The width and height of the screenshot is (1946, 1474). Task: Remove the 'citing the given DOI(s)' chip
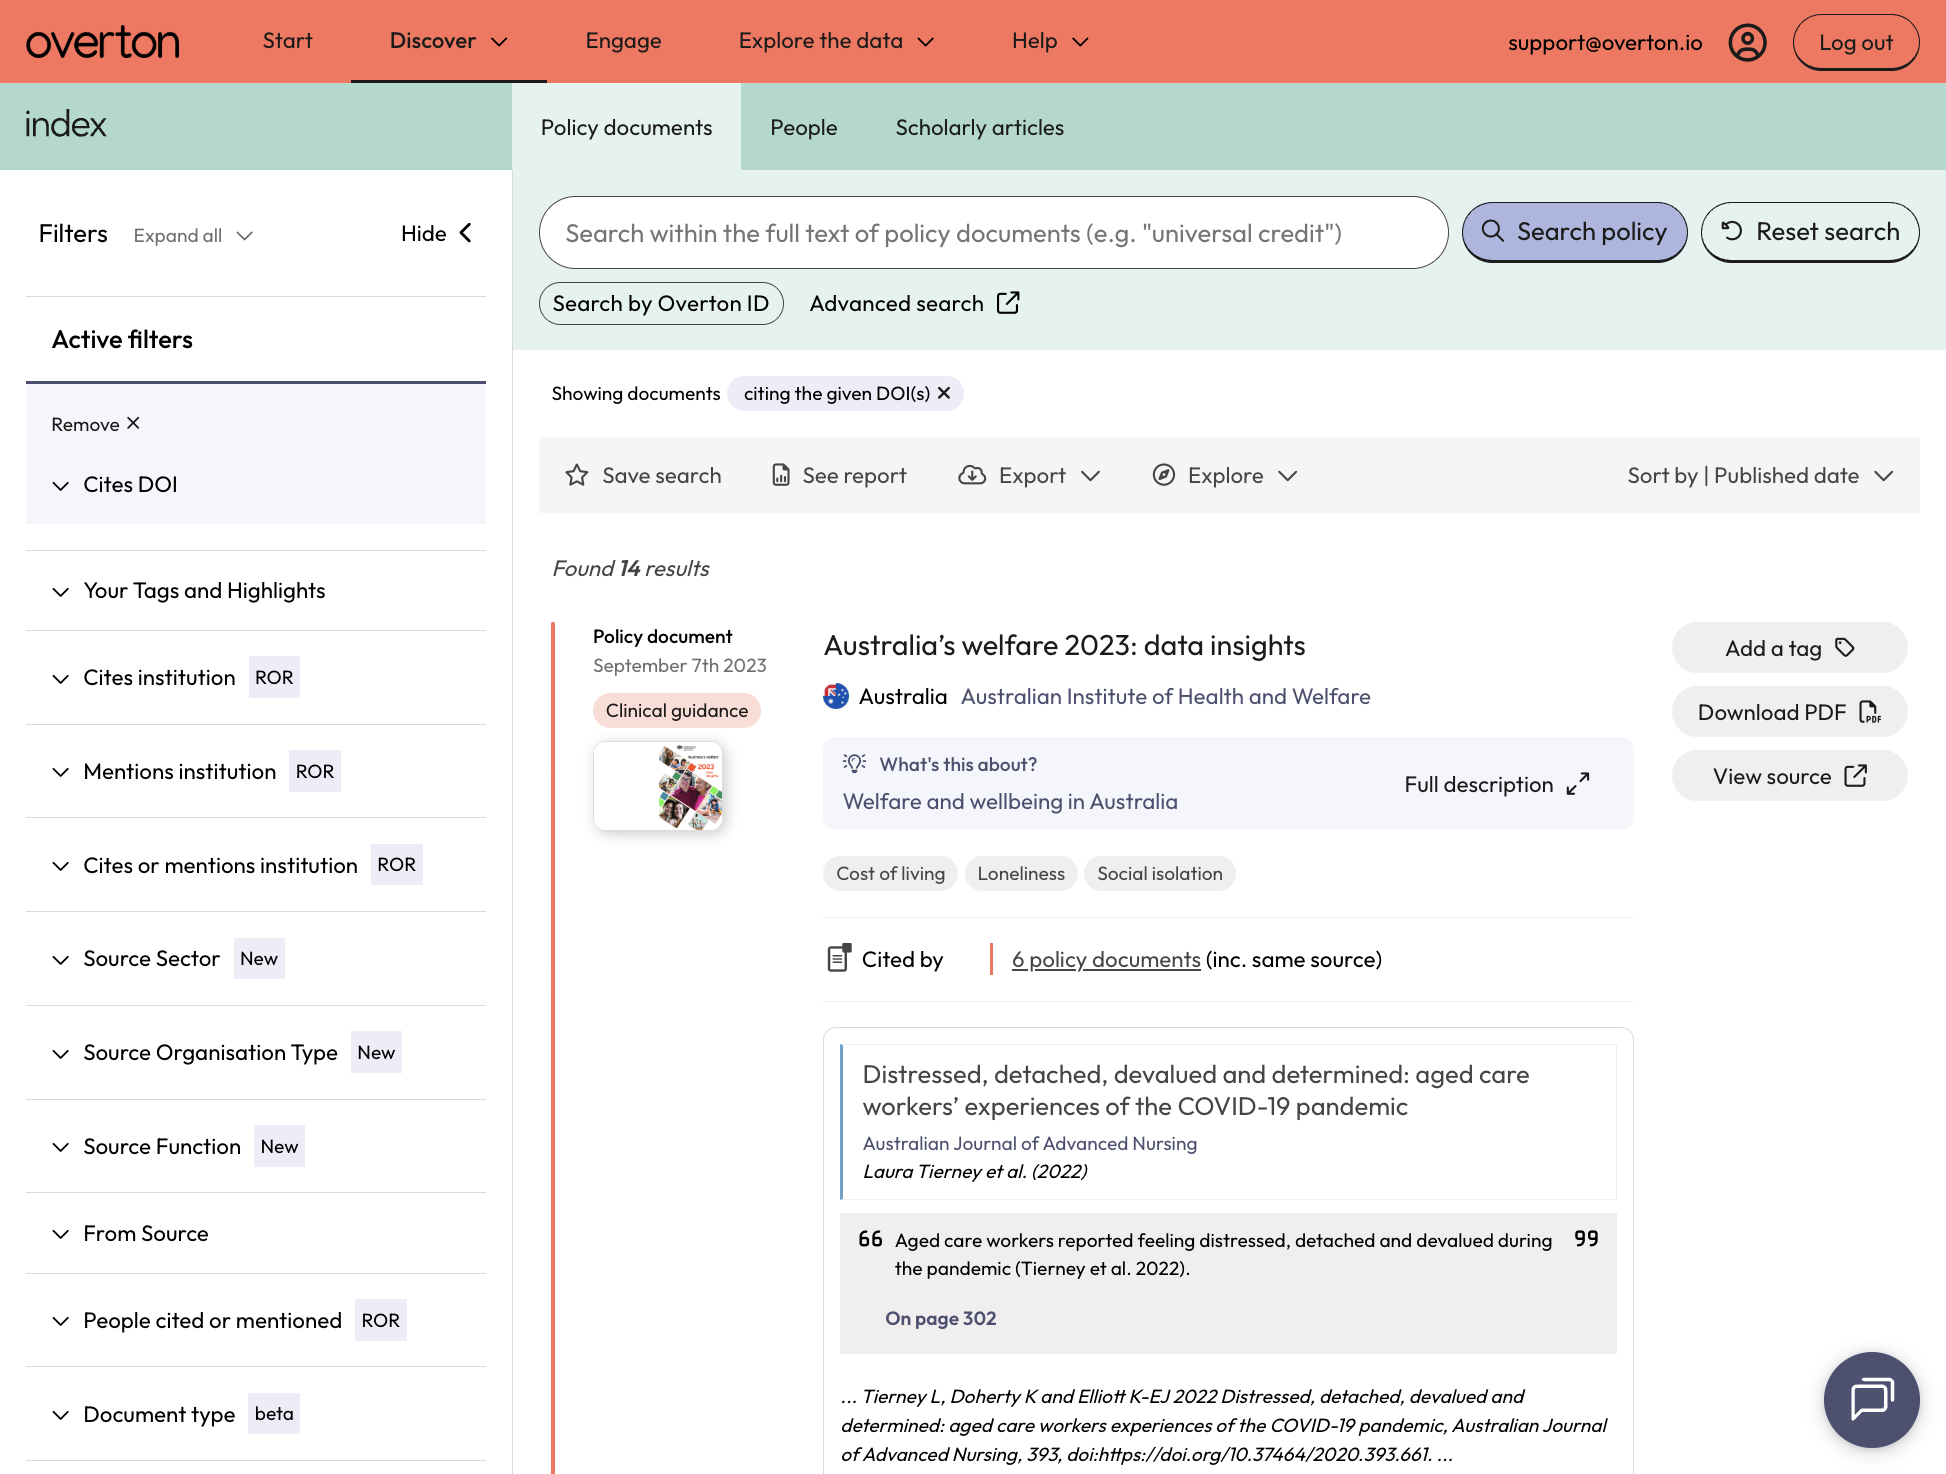coord(944,393)
